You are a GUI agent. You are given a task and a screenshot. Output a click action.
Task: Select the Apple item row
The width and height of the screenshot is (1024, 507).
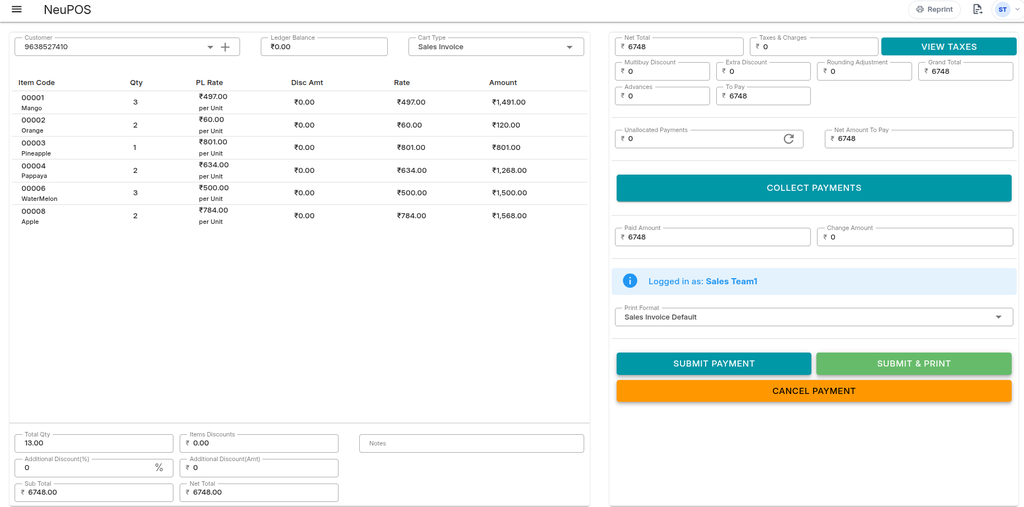click(298, 216)
